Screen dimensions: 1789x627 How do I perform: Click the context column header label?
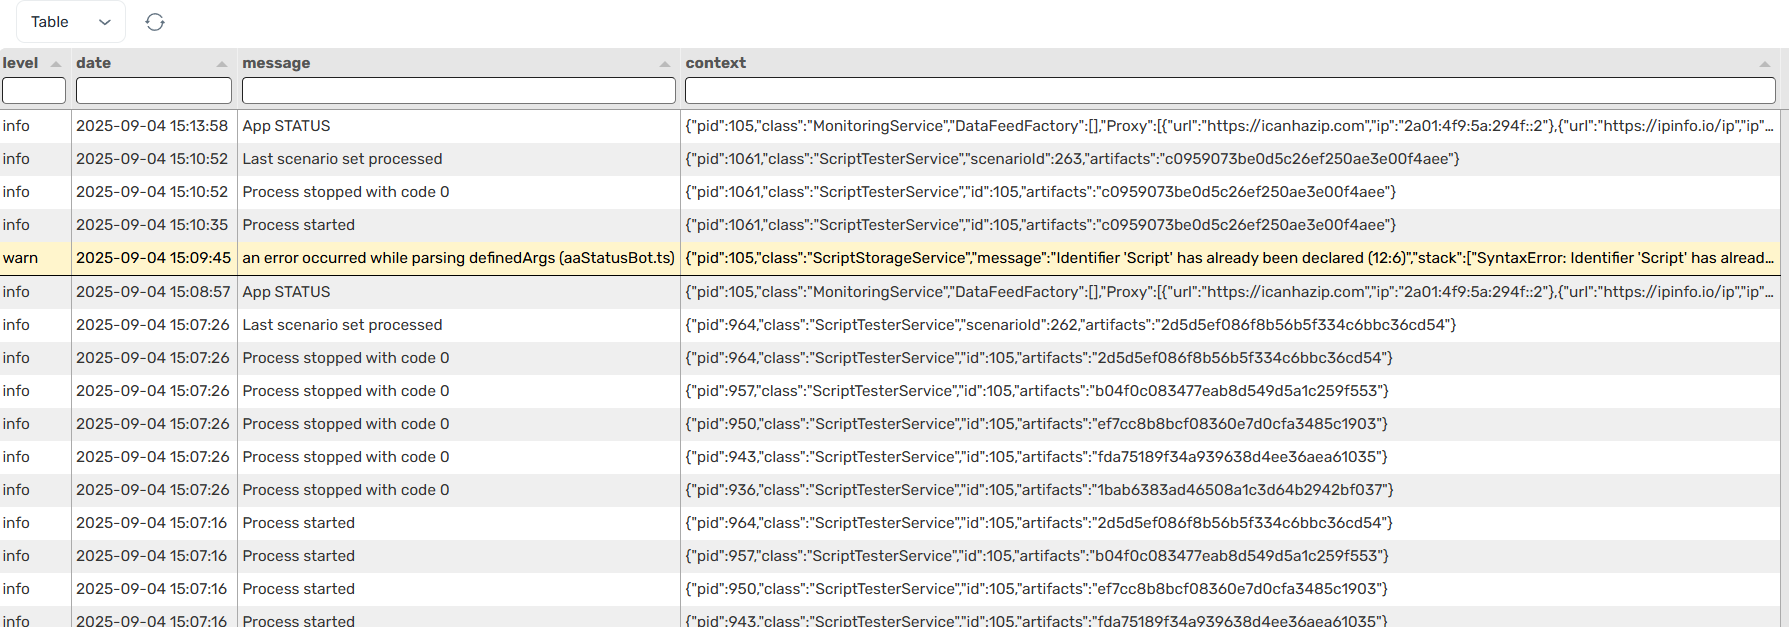coord(716,63)
